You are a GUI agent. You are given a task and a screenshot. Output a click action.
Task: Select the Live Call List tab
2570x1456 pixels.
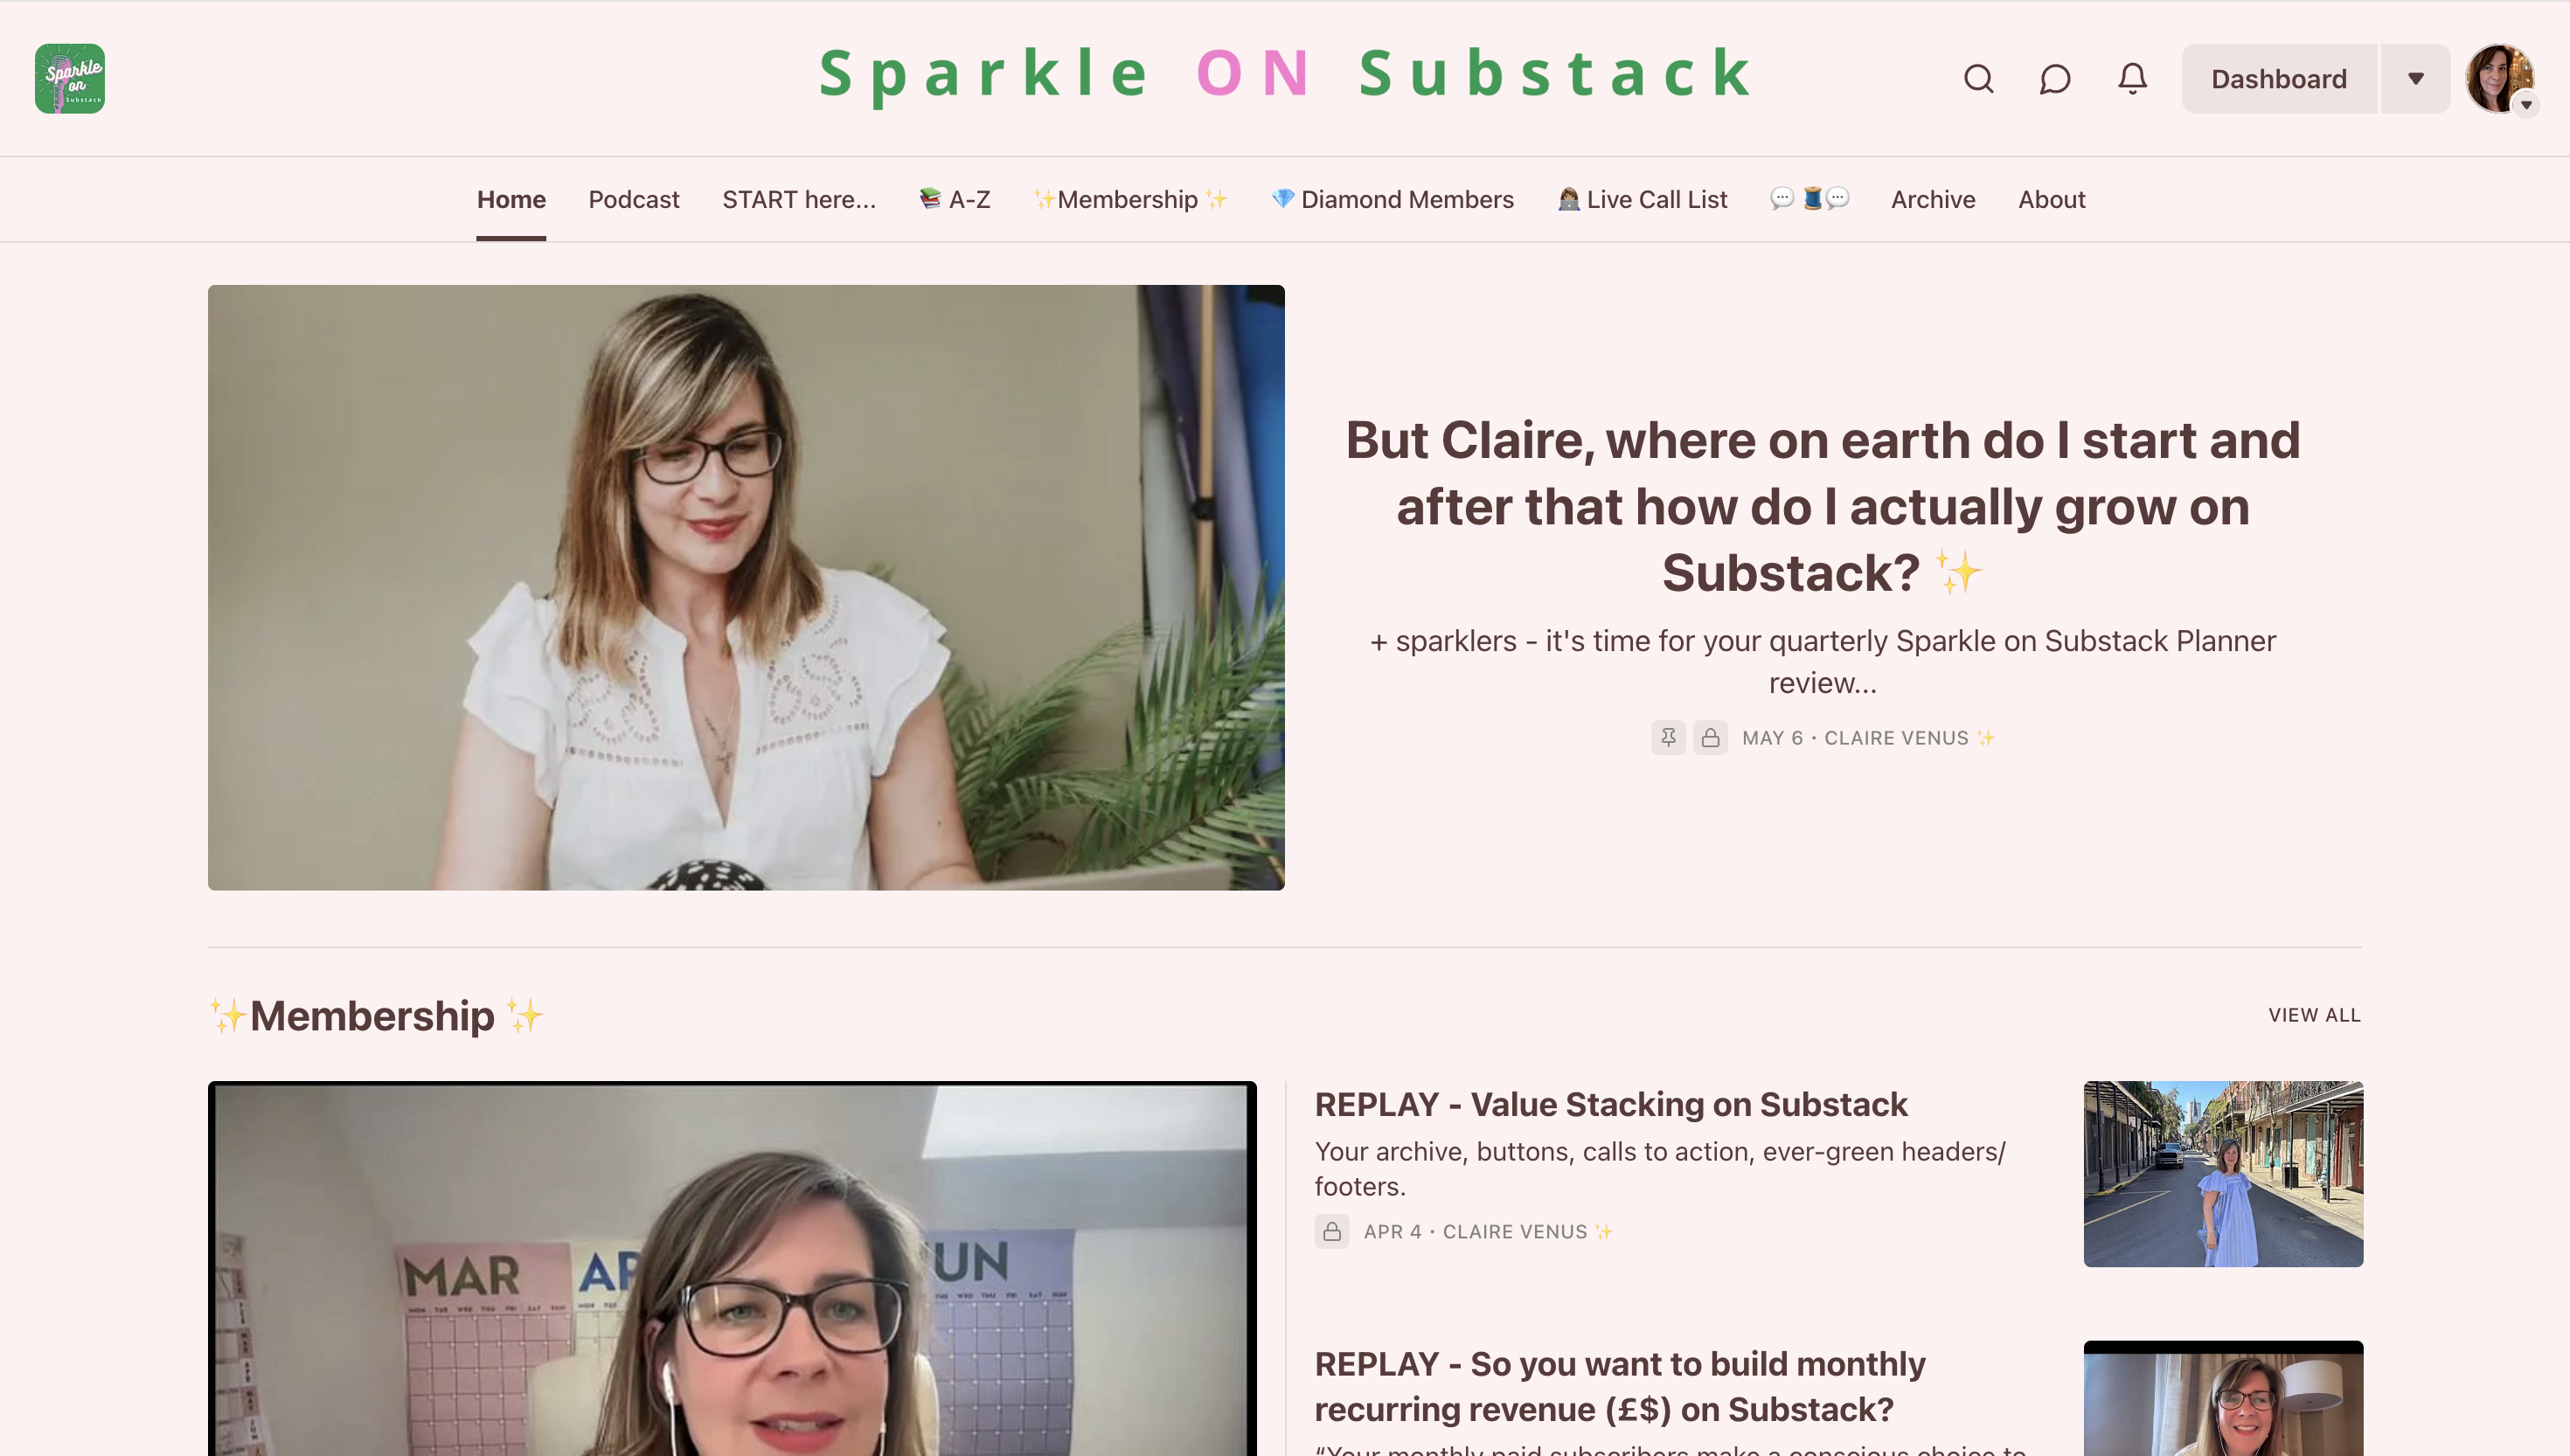pos(1642,199)
